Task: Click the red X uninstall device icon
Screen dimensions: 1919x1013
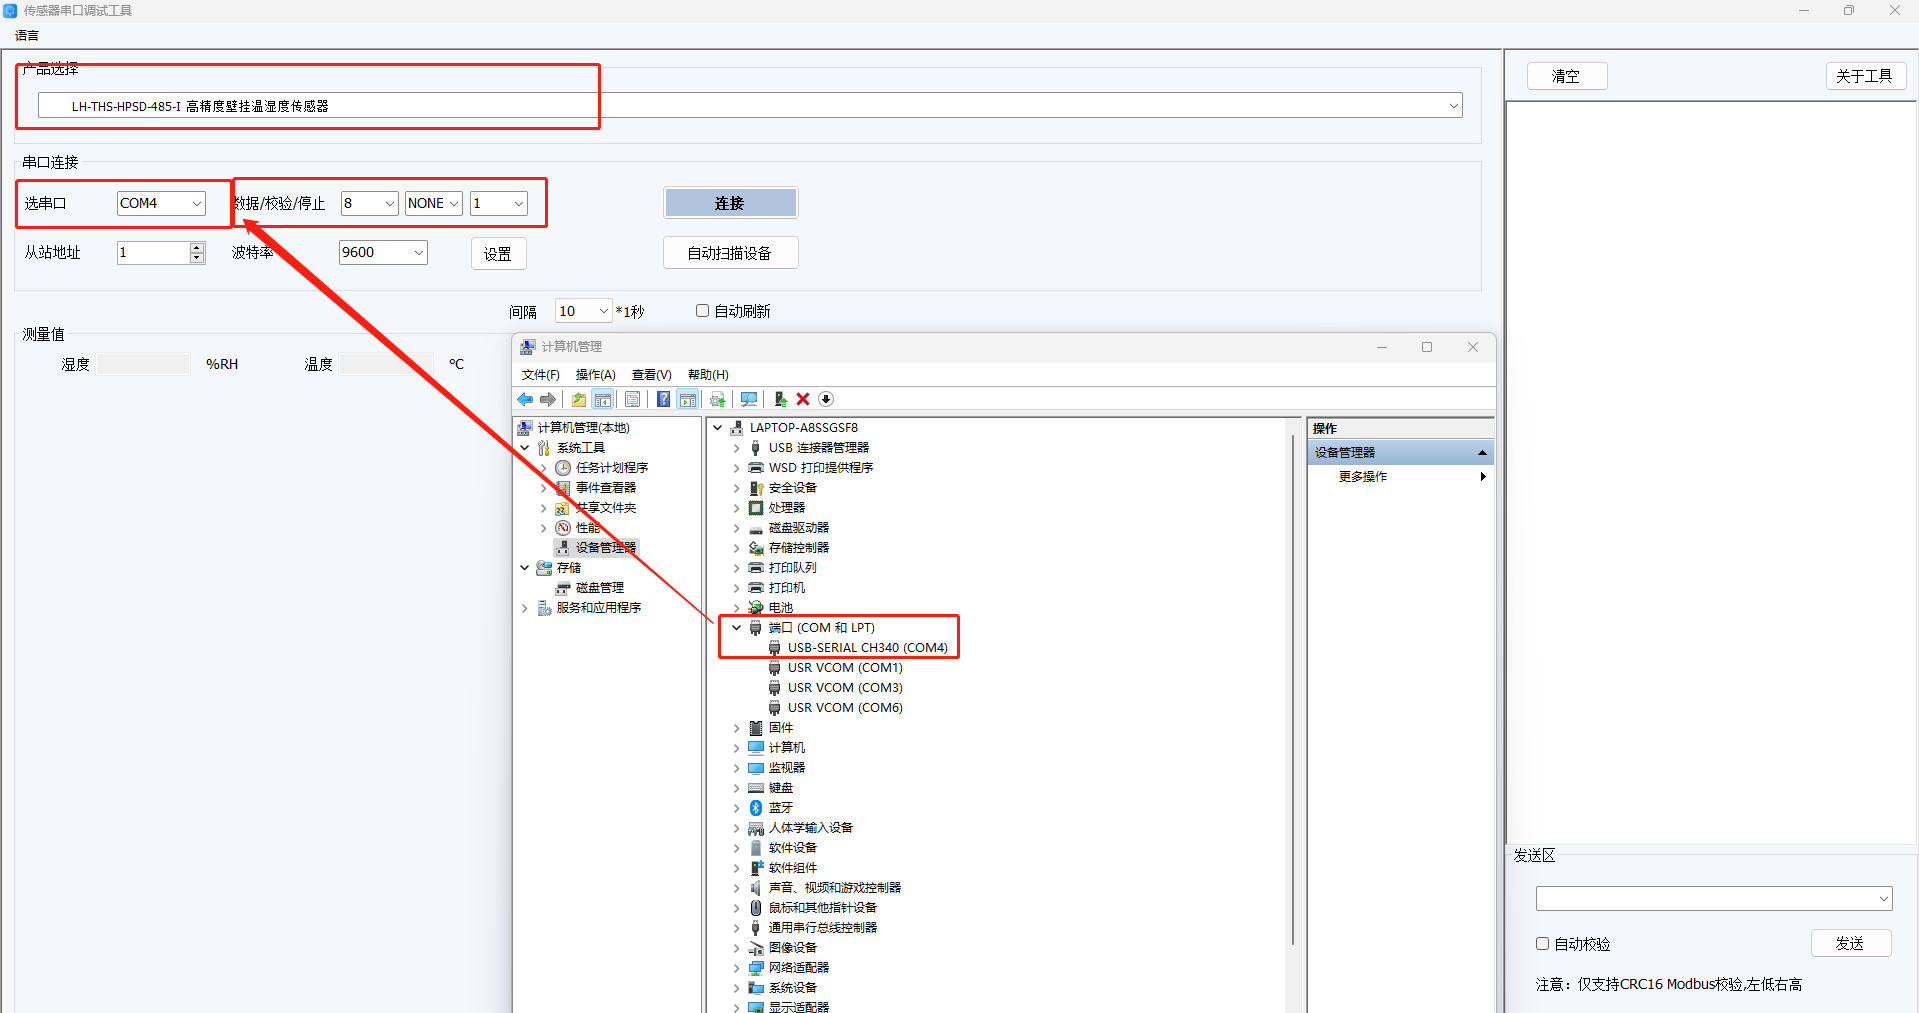Action: point(803,400)
